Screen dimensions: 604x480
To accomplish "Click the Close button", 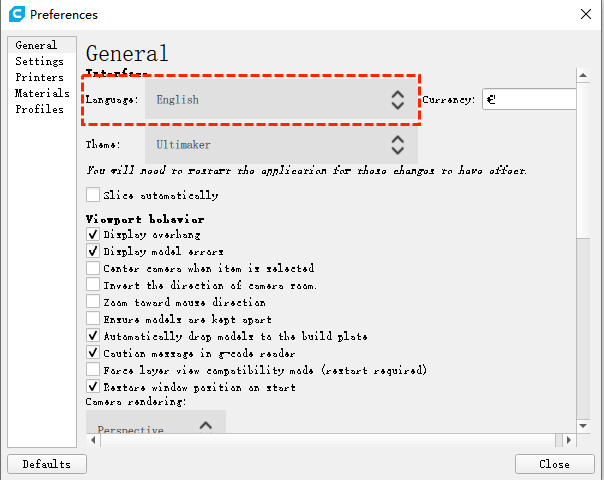I will 555,464.
